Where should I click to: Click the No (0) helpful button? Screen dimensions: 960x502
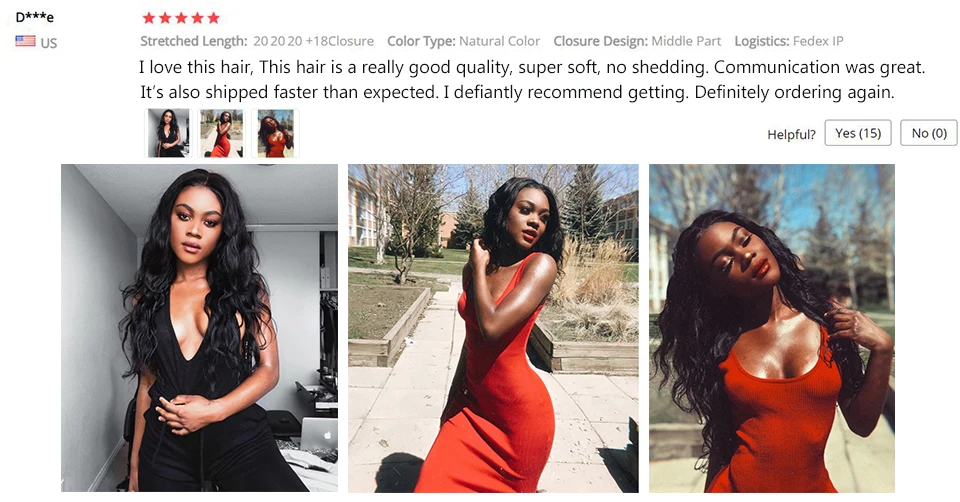(929, 133)
